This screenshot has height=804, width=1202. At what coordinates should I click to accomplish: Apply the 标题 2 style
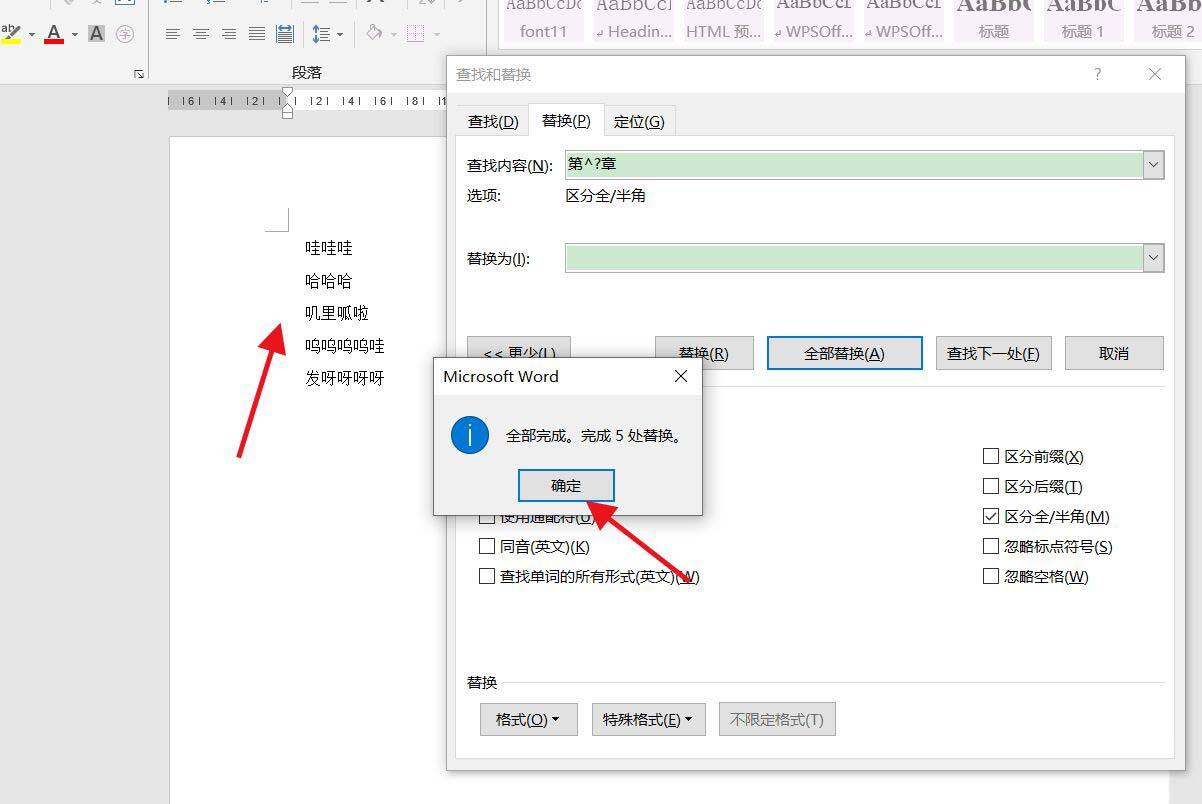(1167, 21)
